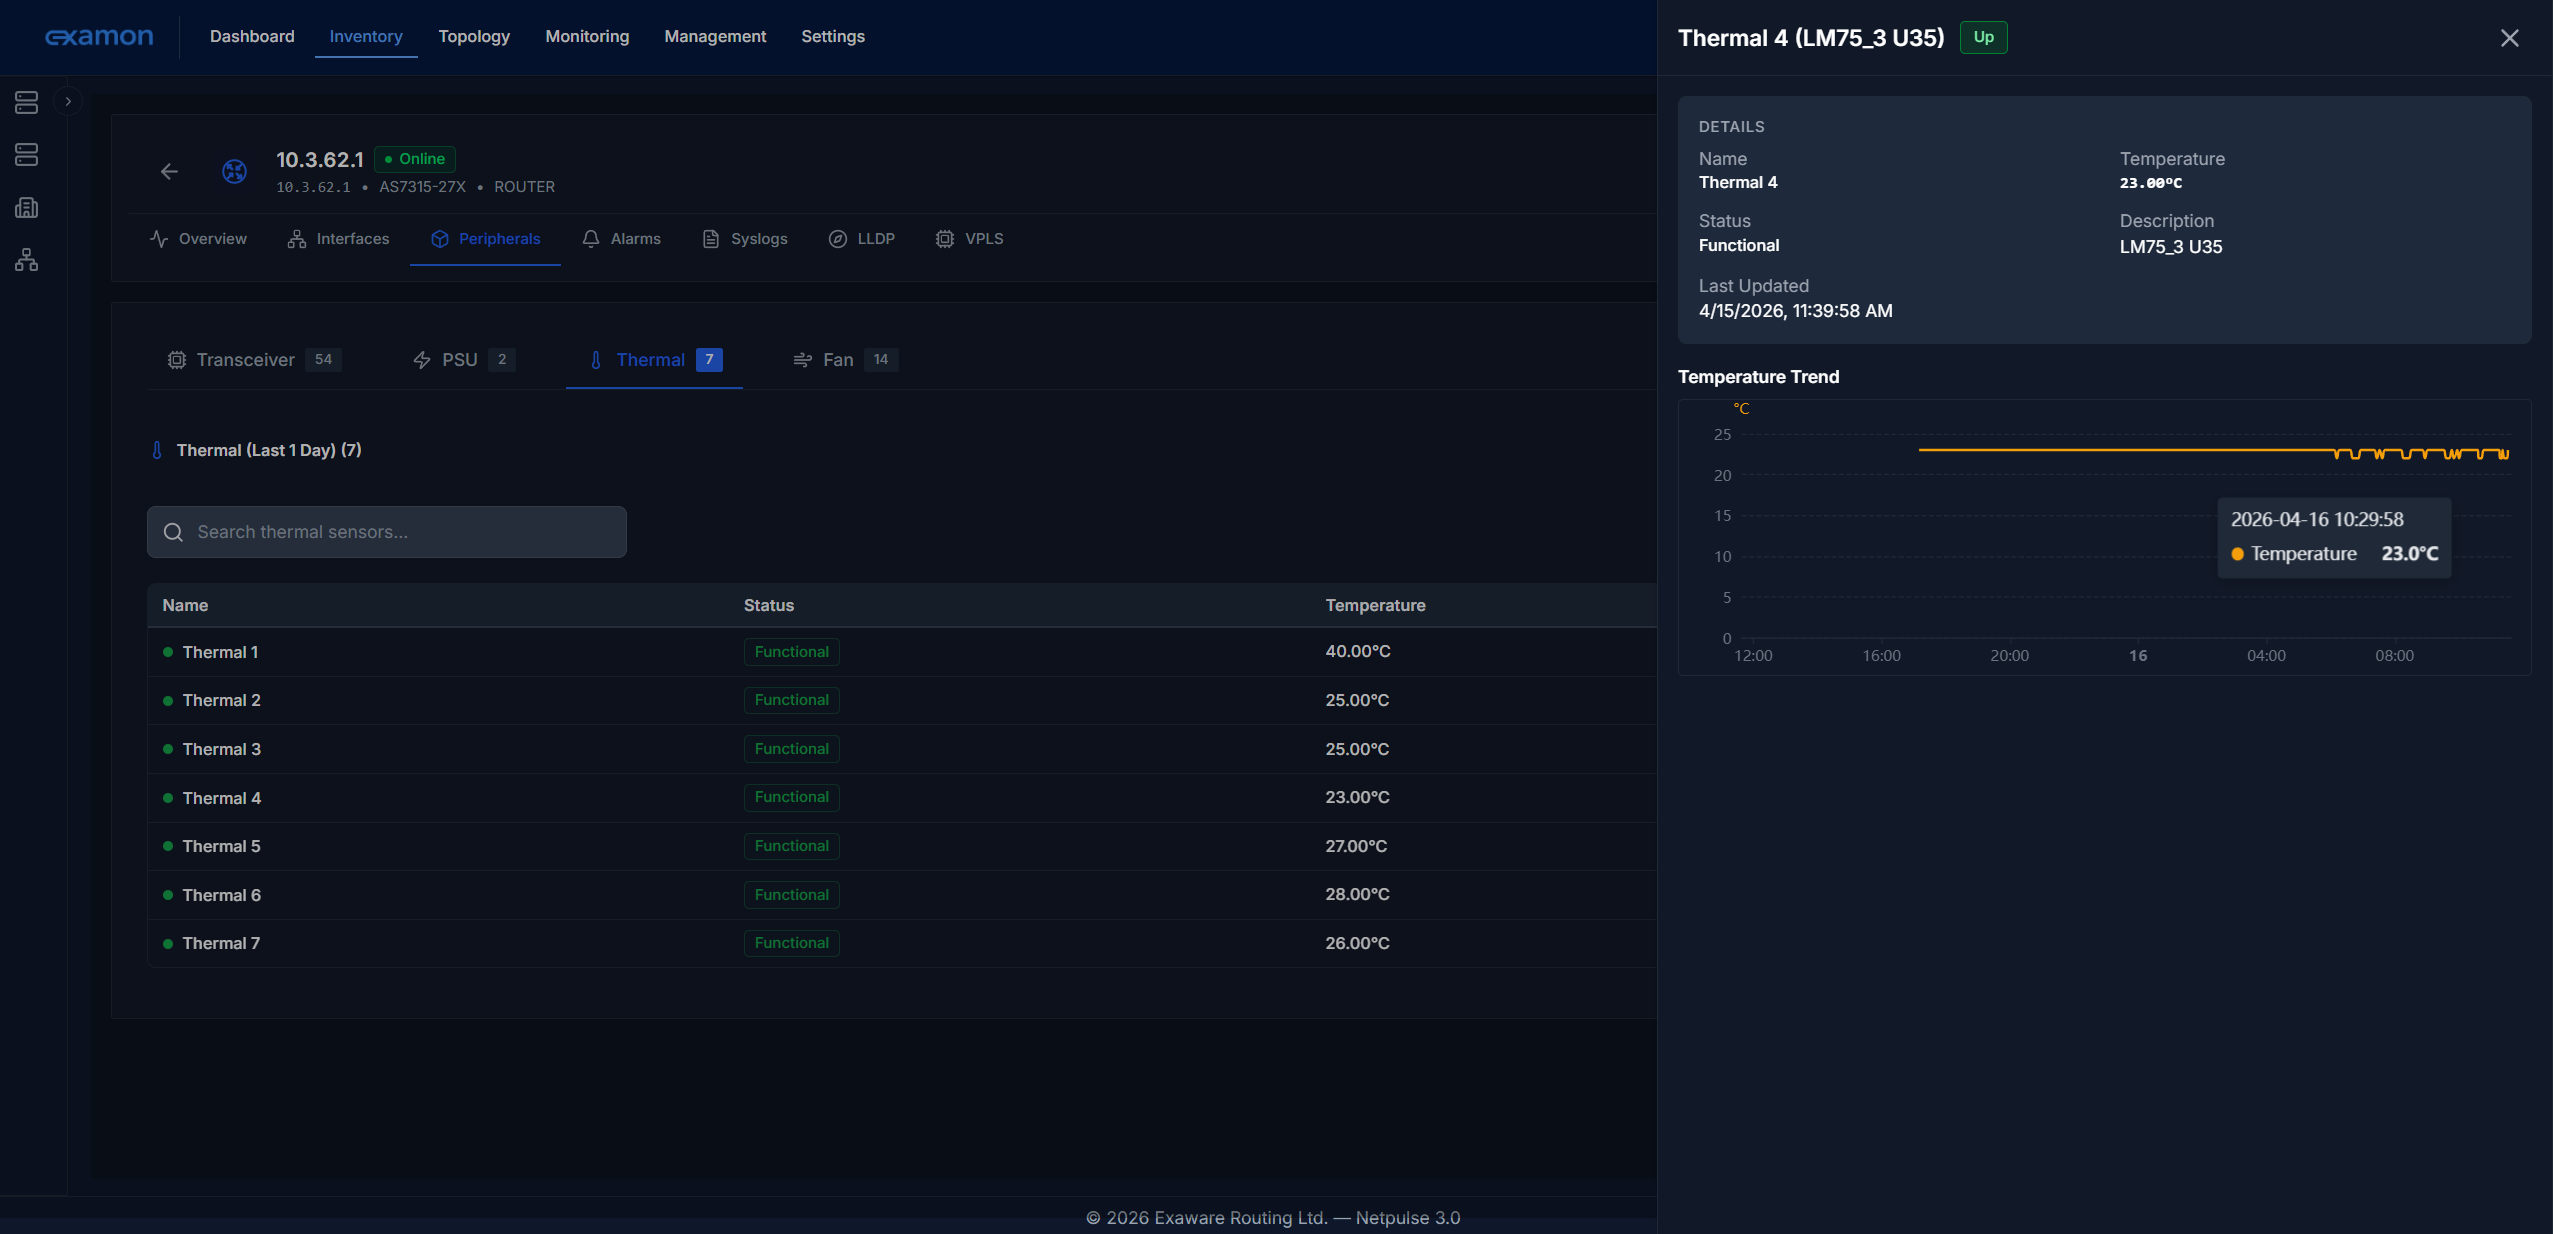Open the building/site icon in the sidebar

[x=26, y=207]
